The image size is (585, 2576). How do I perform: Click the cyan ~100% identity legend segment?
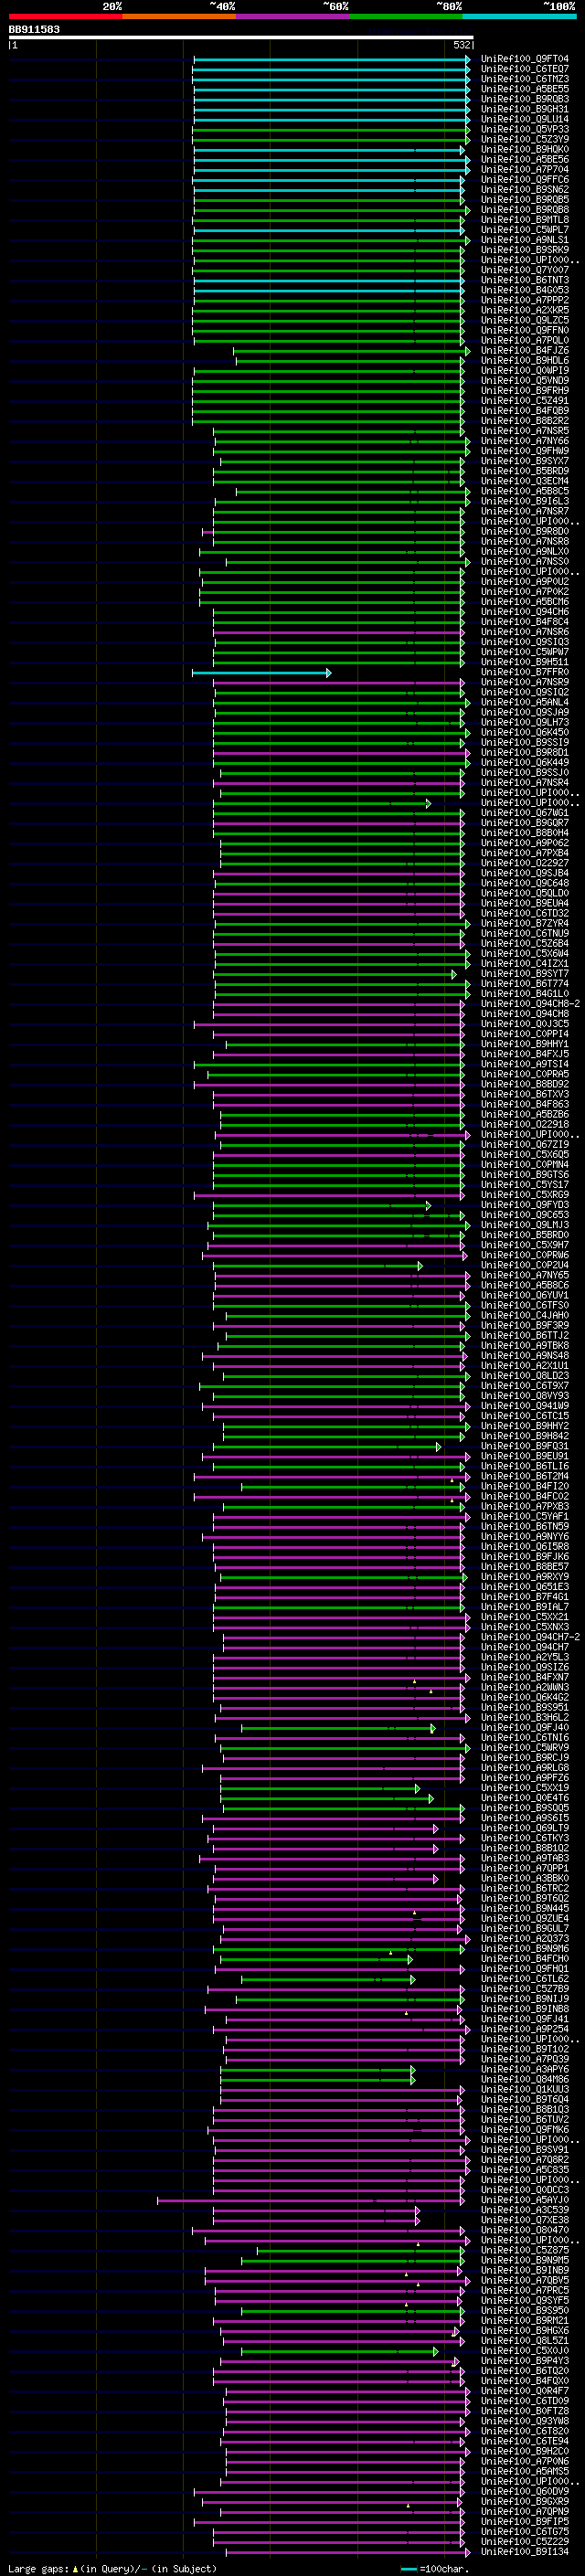(519, 16)
